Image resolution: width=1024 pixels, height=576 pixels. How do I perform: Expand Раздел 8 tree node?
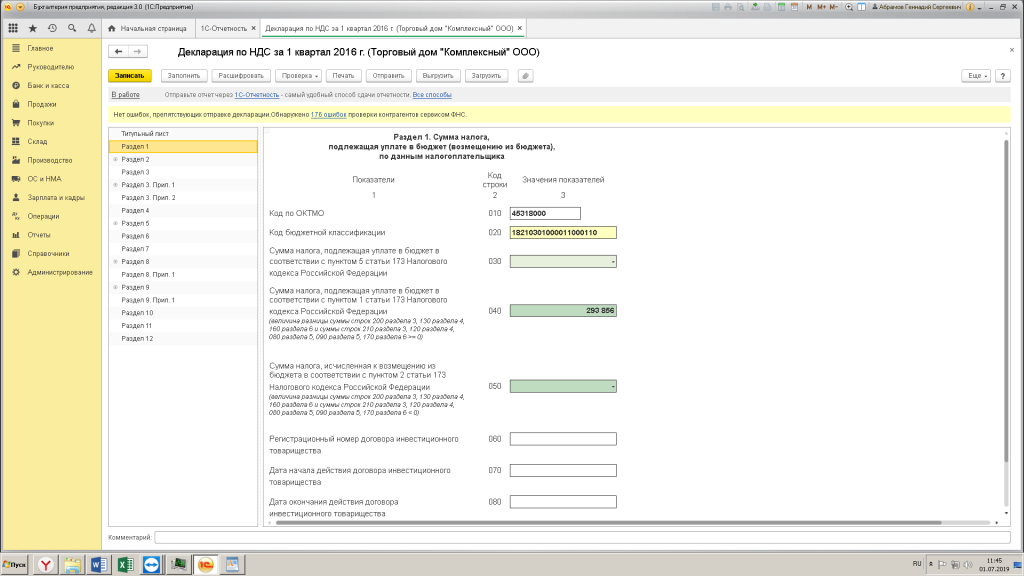116,262
